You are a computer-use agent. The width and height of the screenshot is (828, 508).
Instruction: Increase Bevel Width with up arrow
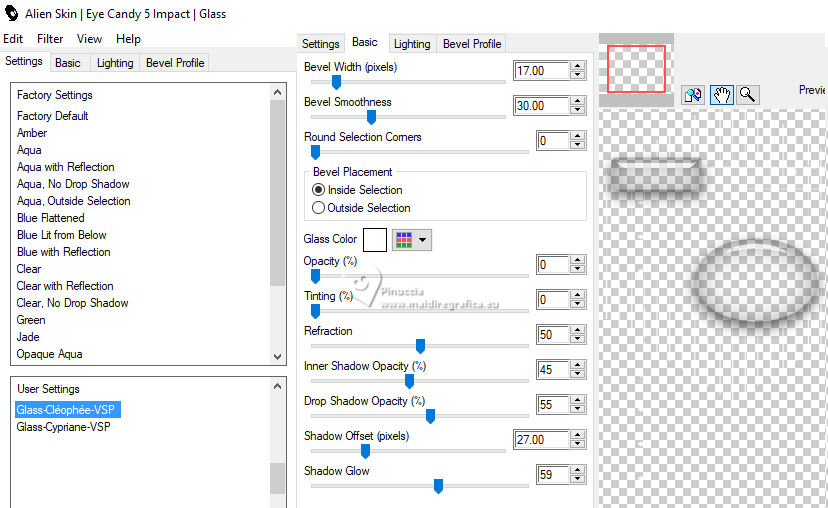[x=578, y=66]
